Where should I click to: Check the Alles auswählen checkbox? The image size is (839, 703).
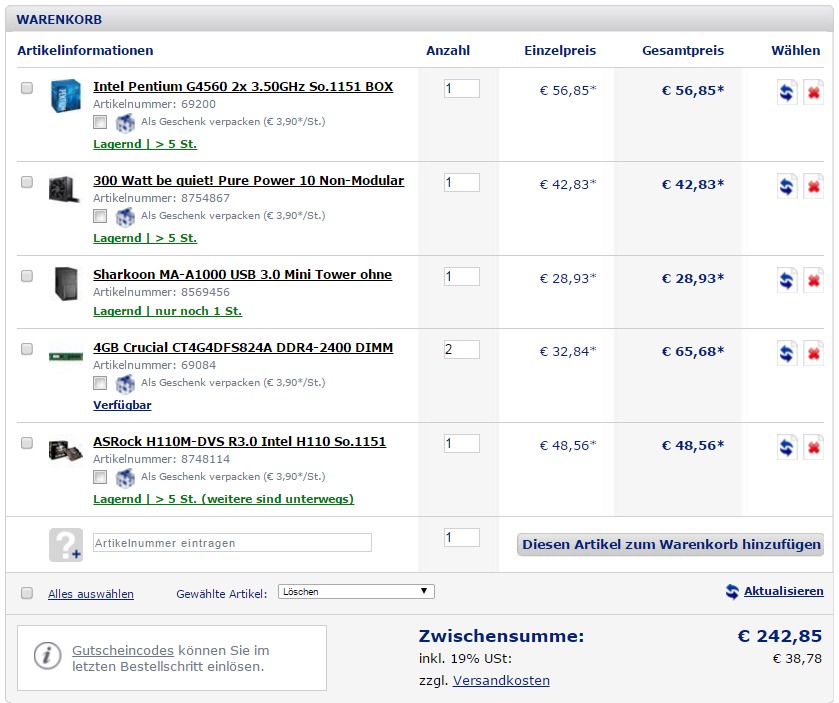27,593
